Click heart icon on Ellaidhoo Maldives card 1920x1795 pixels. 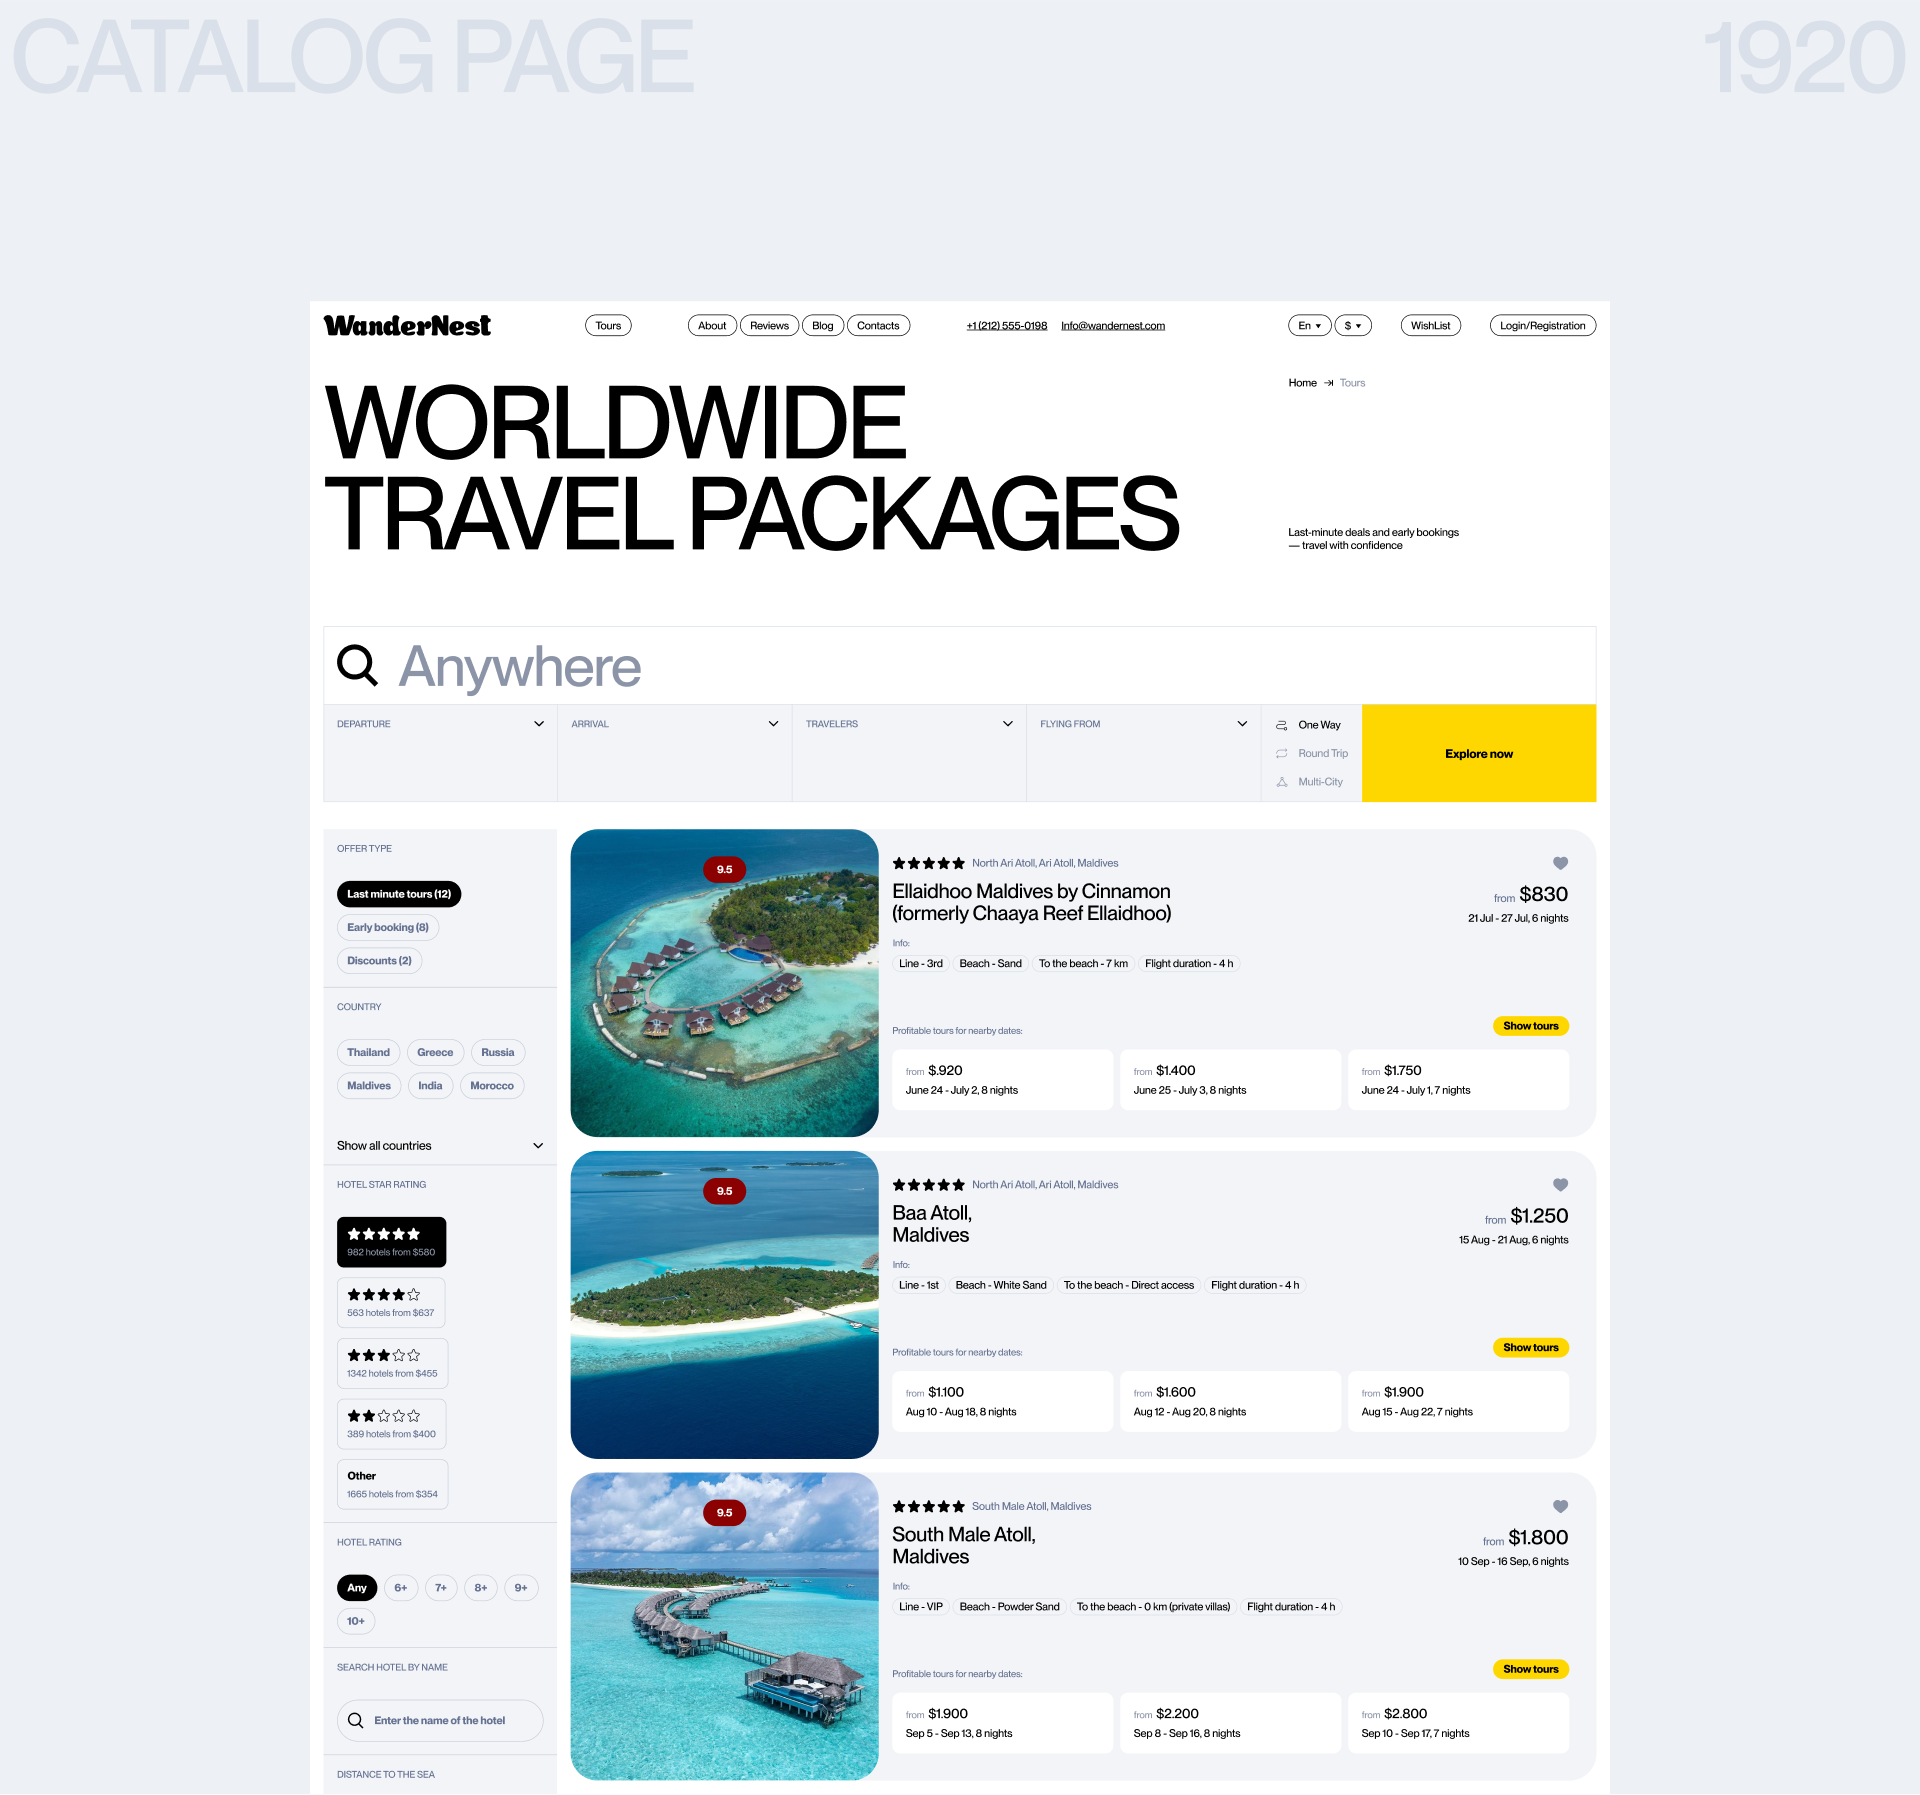pyautogui.click(x=1560, y=863)
